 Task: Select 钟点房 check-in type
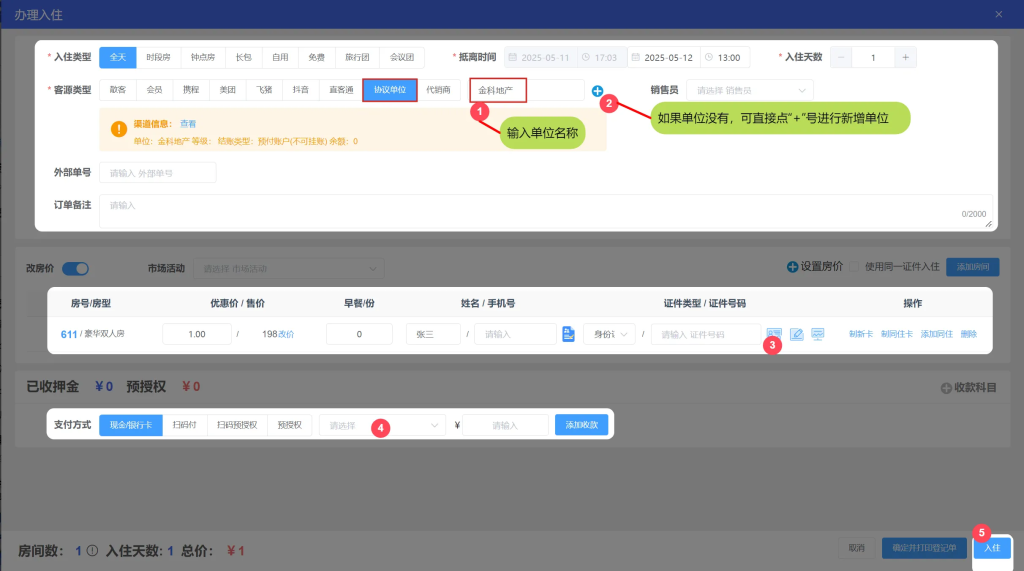pos(203,57)
